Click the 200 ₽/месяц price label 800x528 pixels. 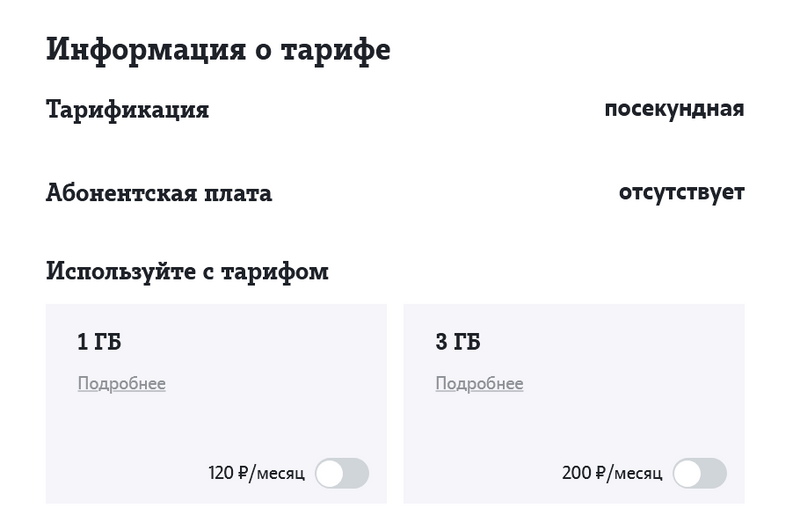click(612, 473)
